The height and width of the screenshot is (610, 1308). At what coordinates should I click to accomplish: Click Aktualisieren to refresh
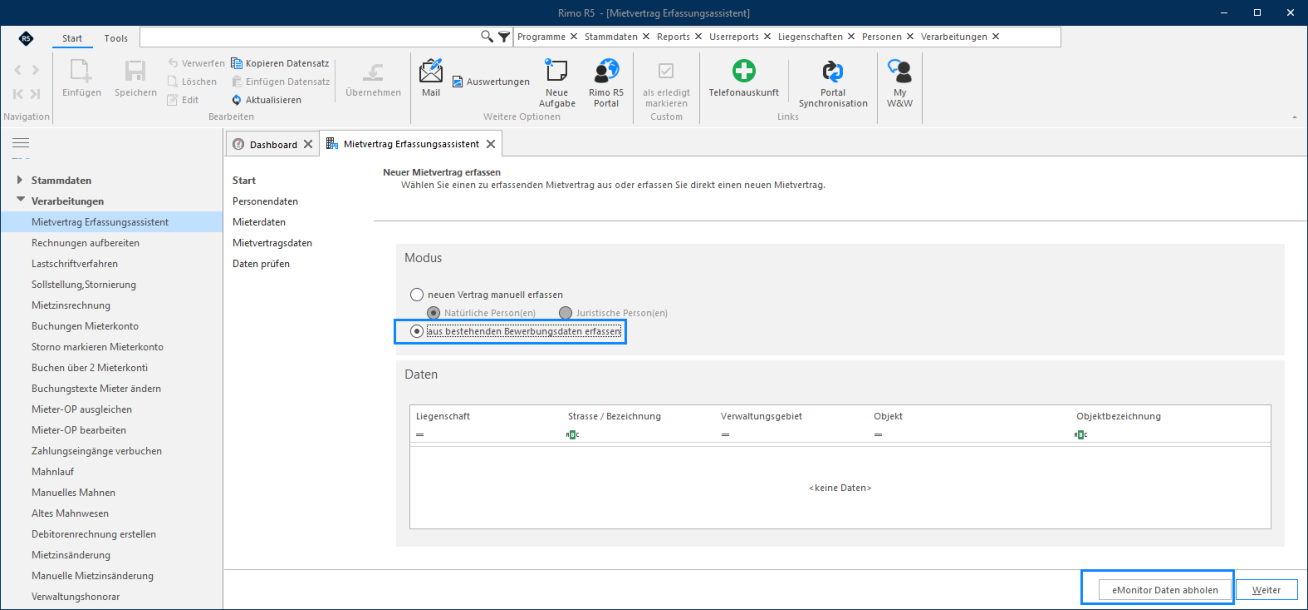(x=266, y=100)
